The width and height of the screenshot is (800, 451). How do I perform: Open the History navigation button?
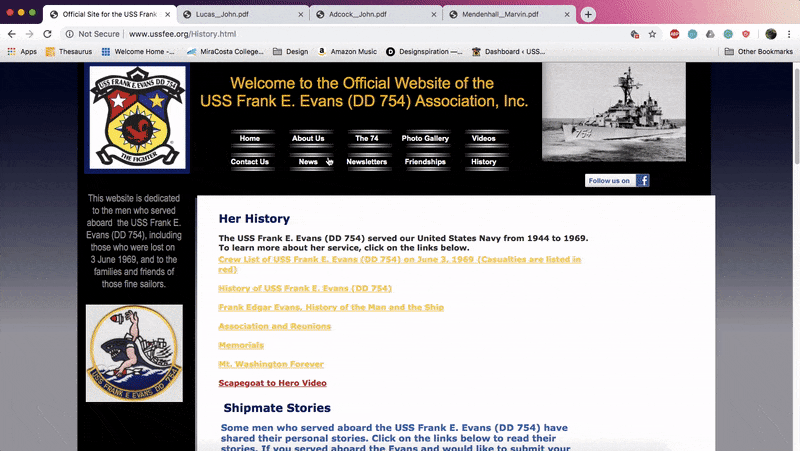[484, 162]
